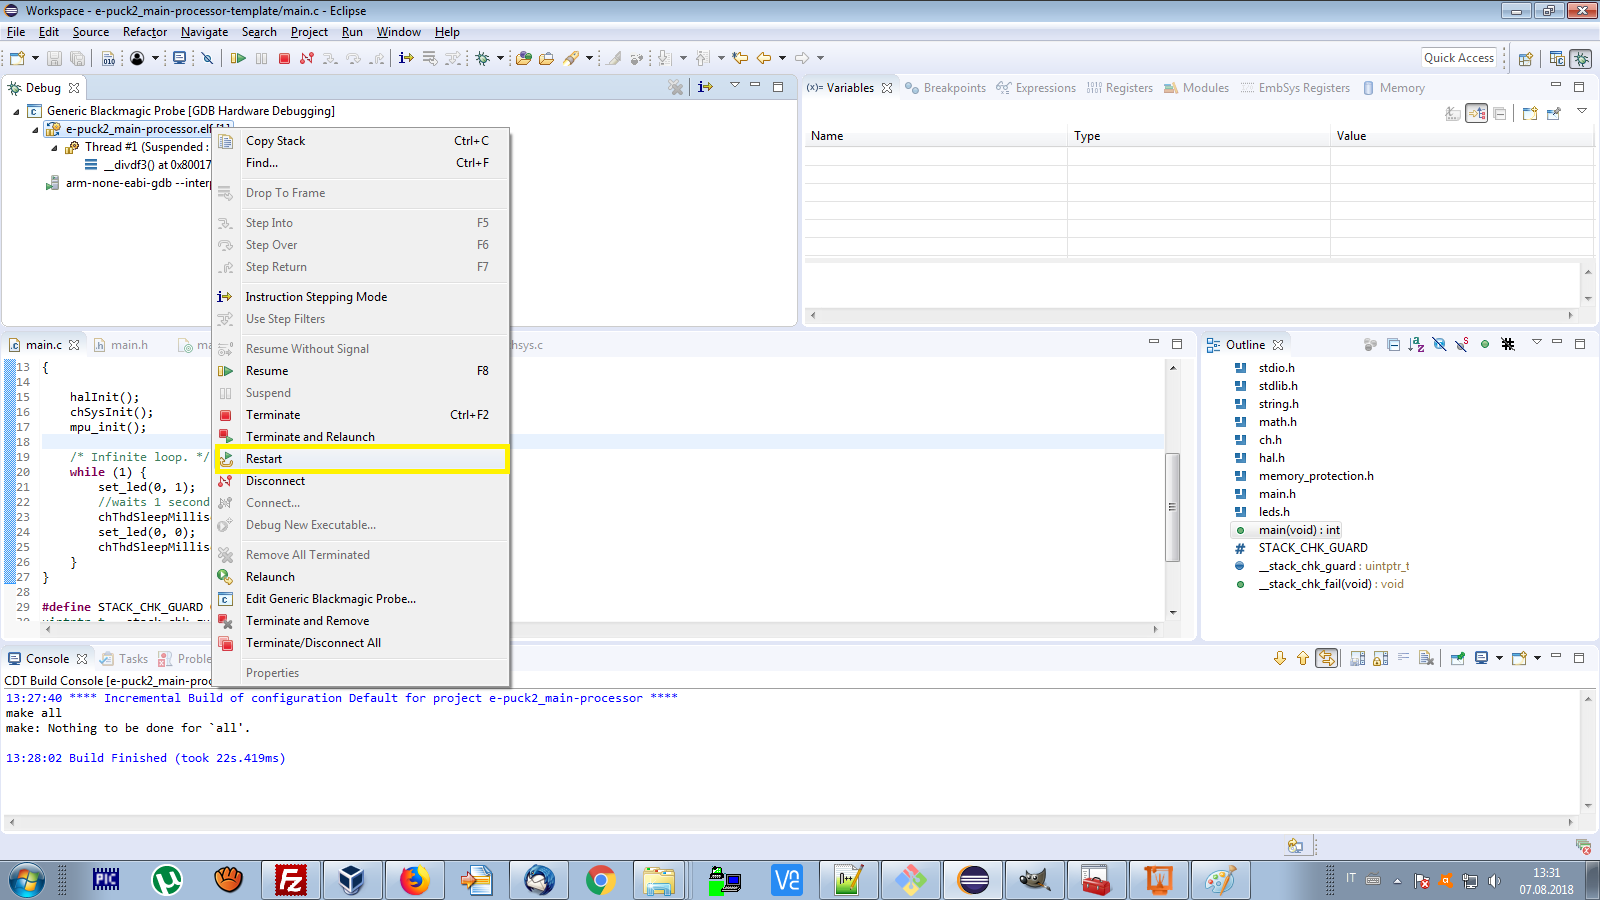This screenshot has width=1600, height=900.
Task: Choose Restart from the context menu
Action: pyautogui.click(x=264, y=459)
